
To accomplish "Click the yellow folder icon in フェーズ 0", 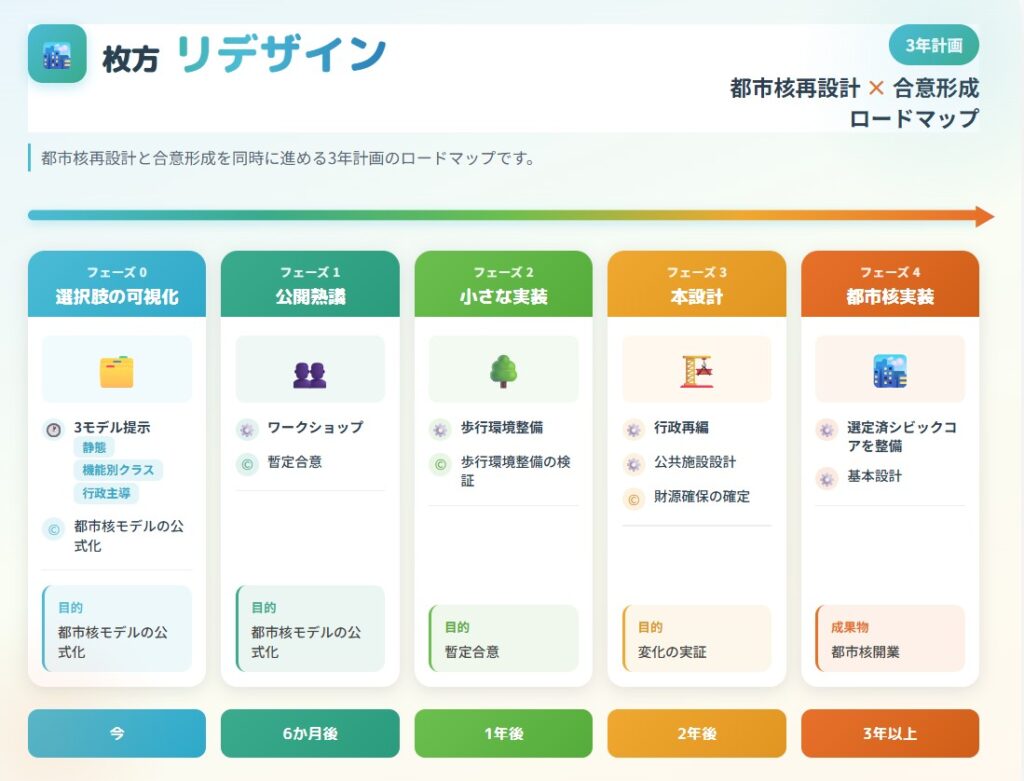I will [116, 371].
